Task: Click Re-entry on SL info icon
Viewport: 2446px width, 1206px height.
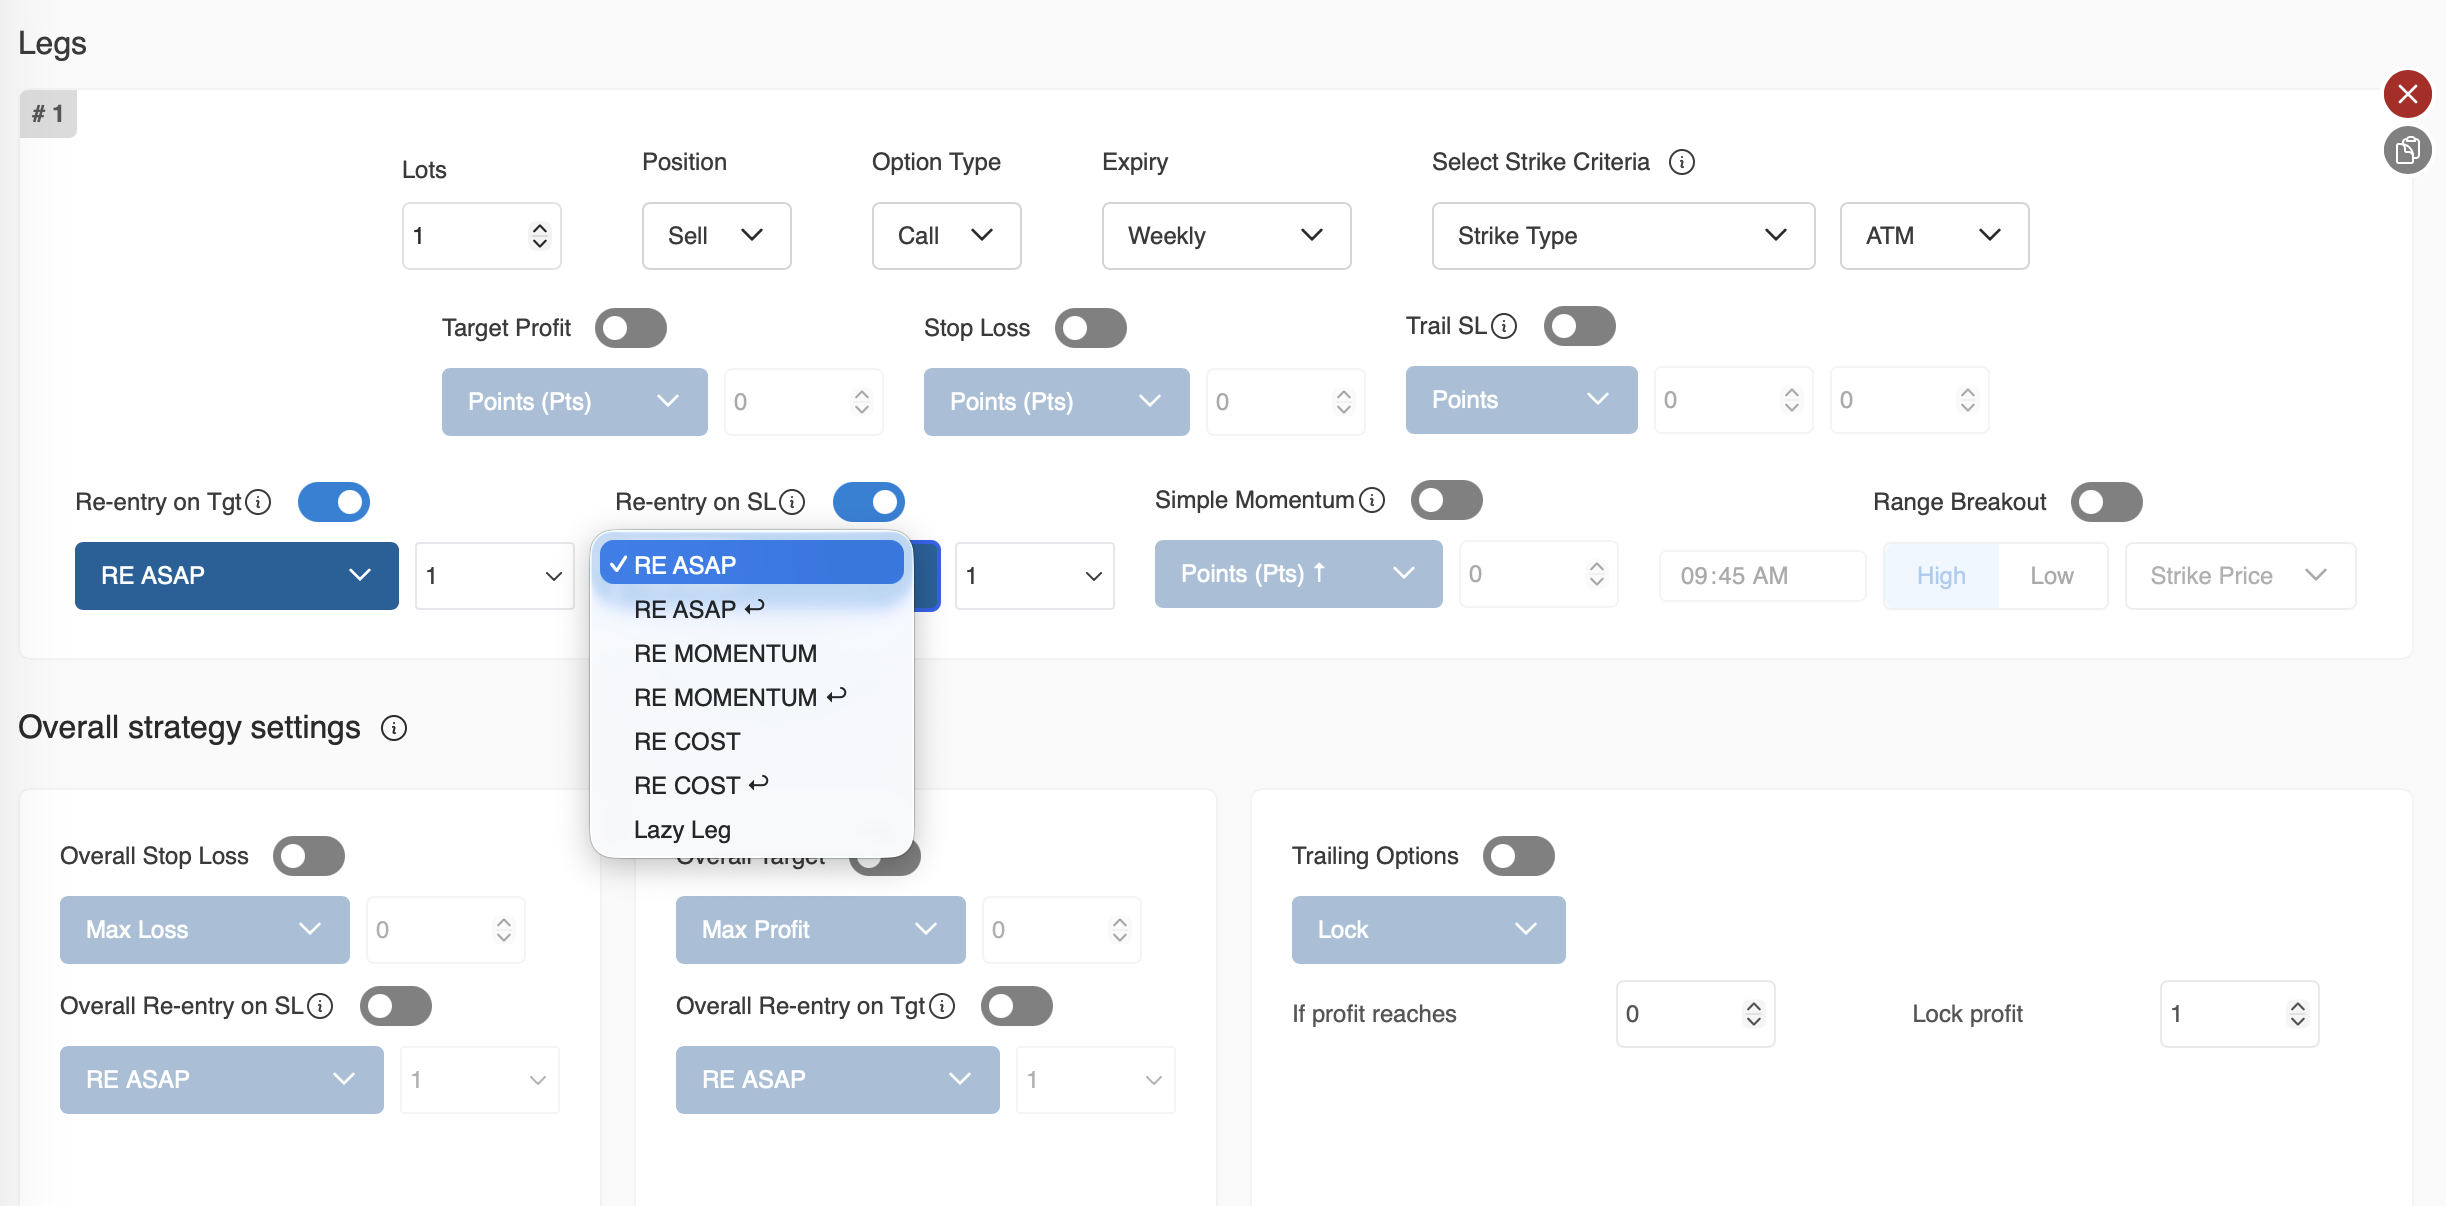Action: coord(792,502)
